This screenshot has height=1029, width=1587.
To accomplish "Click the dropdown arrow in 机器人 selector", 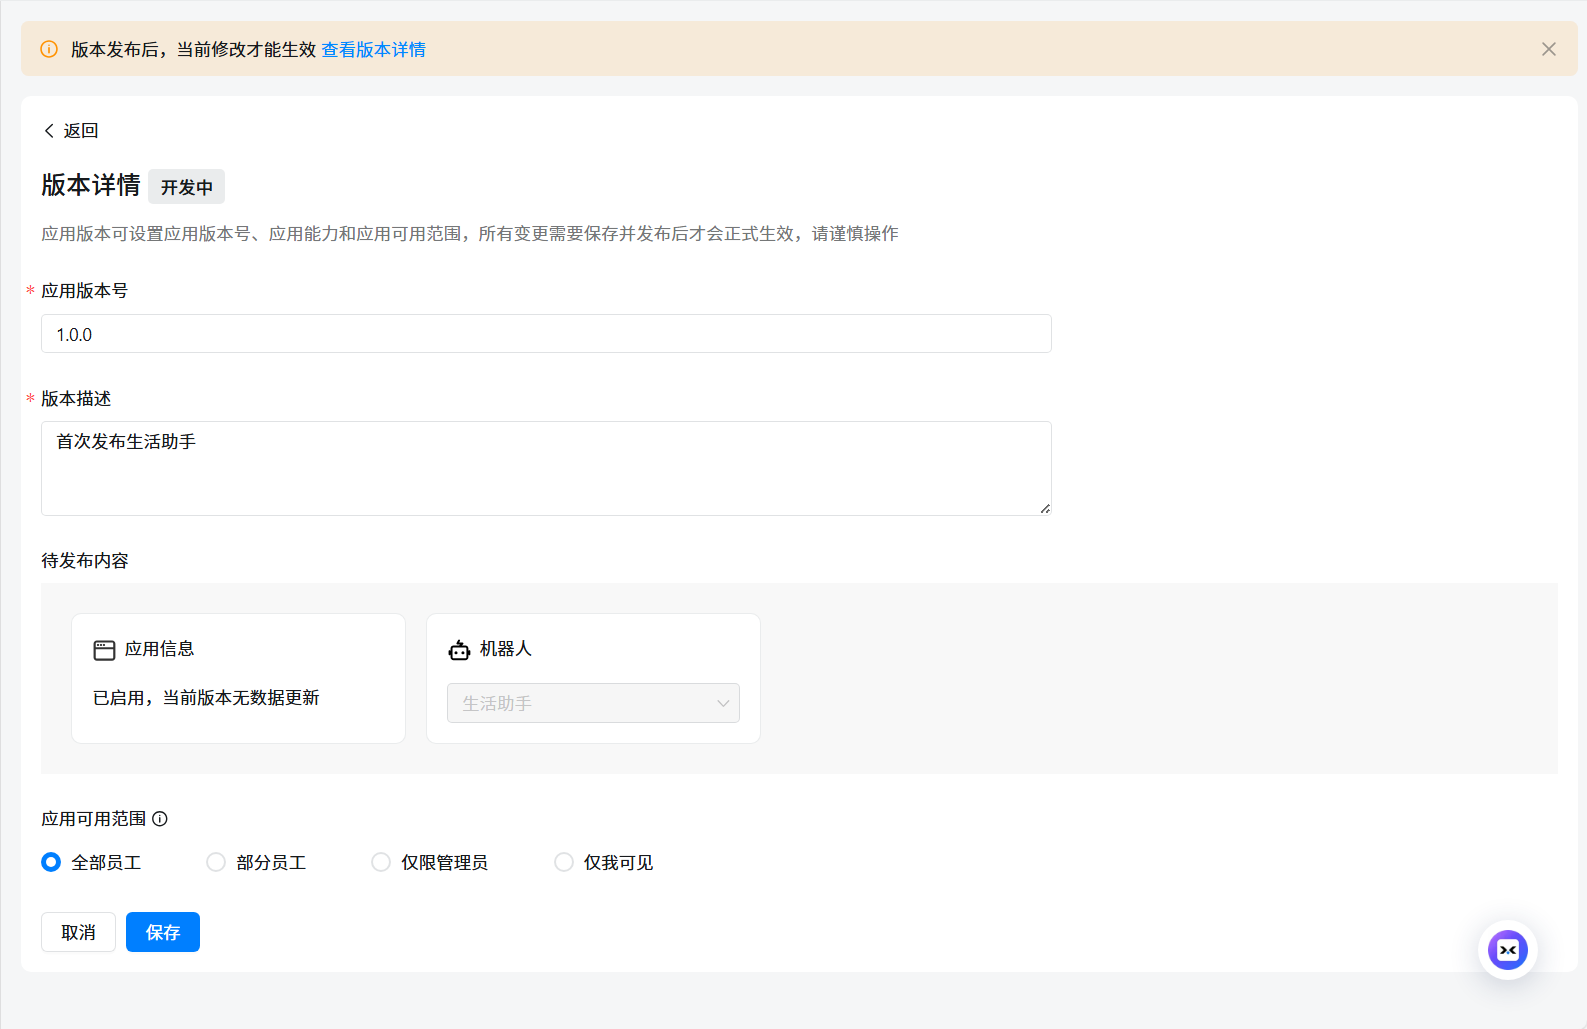I will point(723,703).
